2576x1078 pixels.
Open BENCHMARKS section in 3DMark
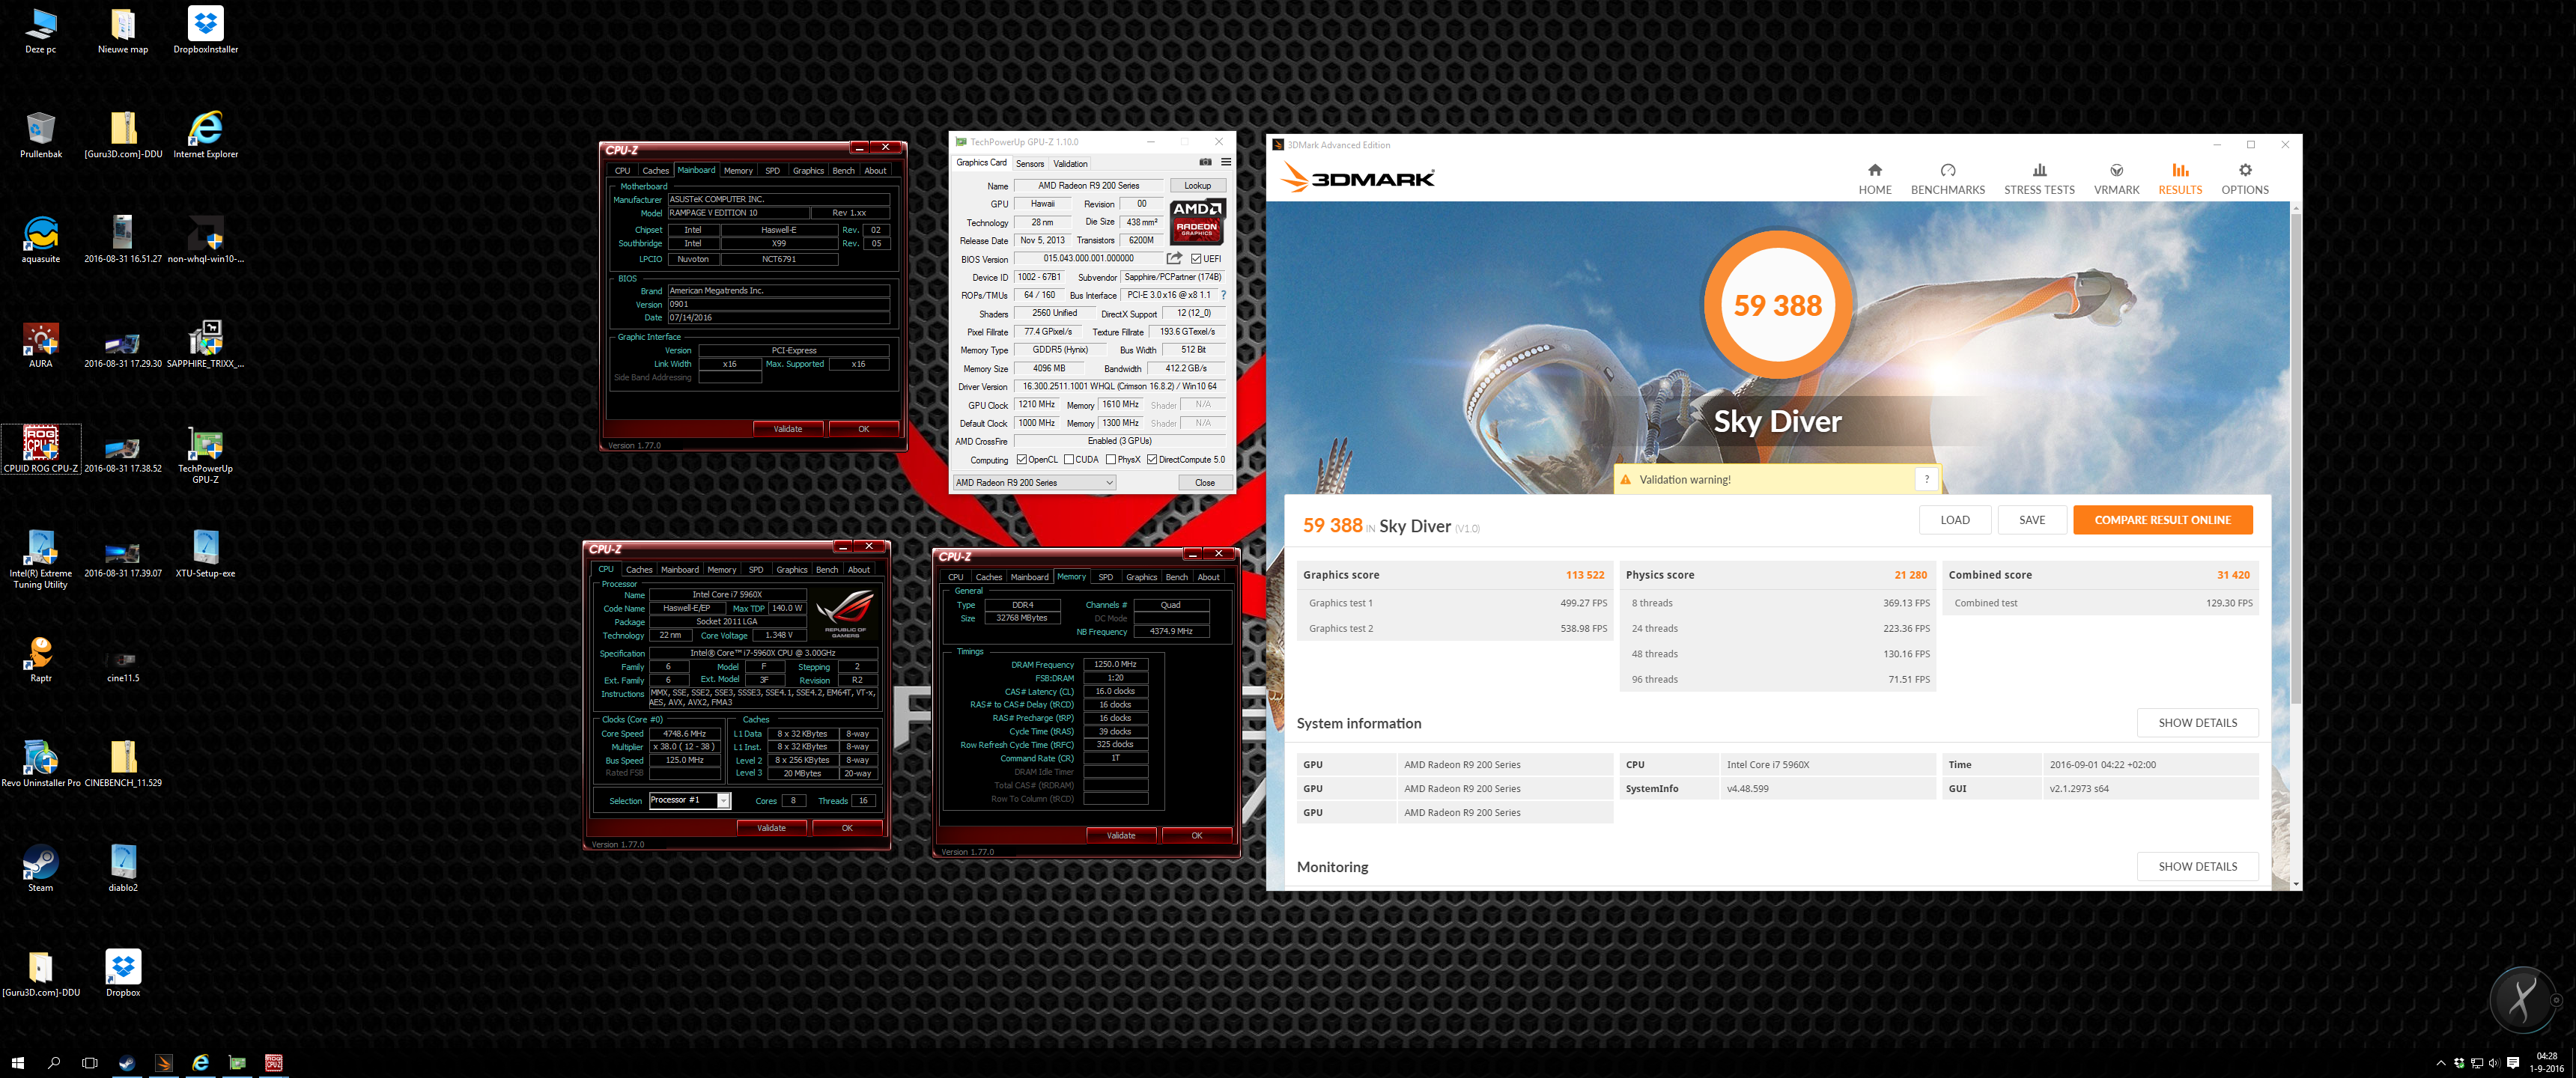click(x=1947, y=179)
